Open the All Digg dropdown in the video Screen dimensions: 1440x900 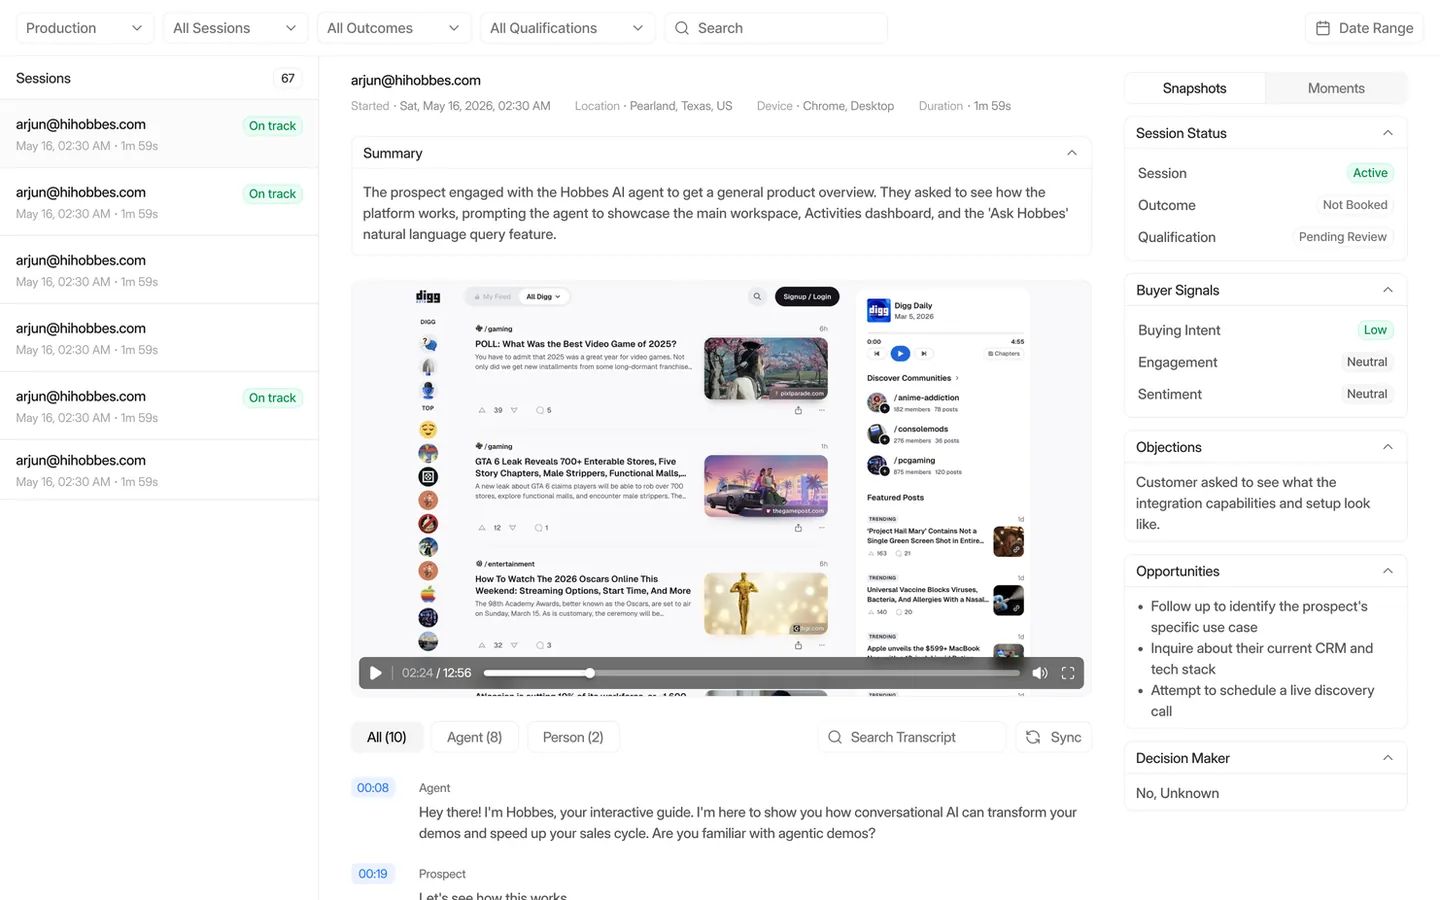pyautogui.click(x=544, y=296)
